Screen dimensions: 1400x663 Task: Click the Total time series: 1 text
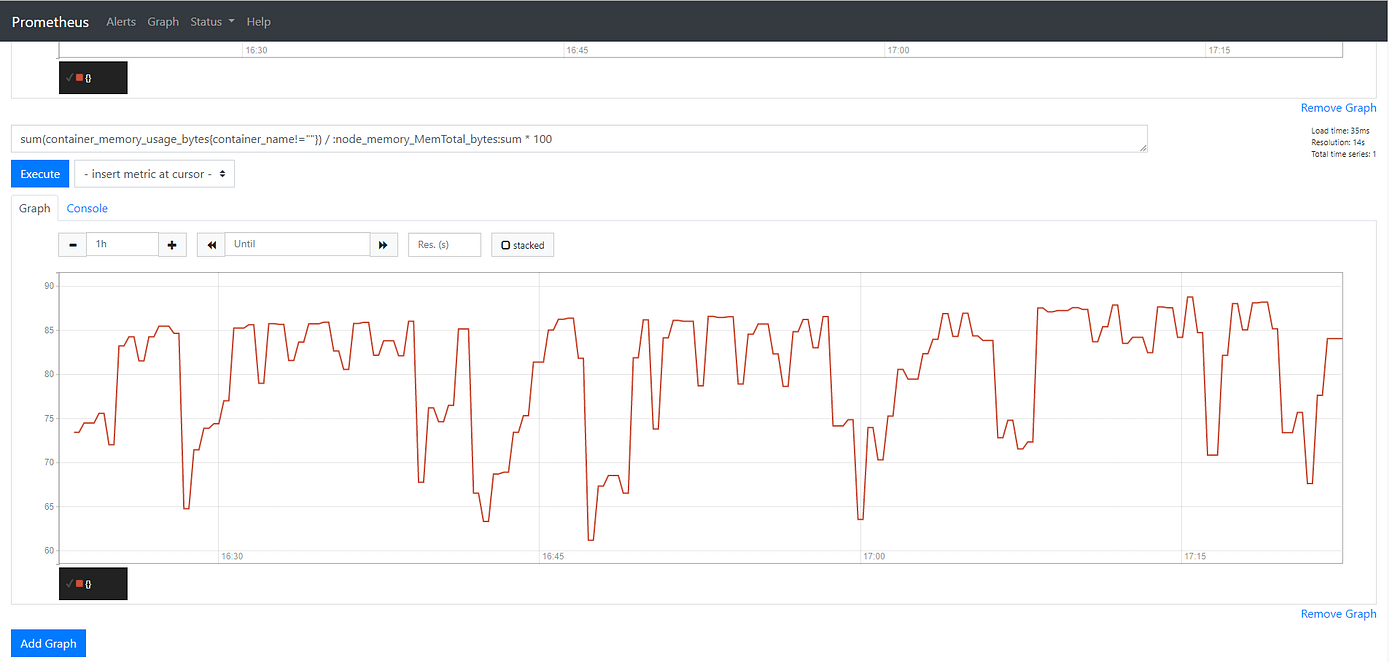[1344, 155]
